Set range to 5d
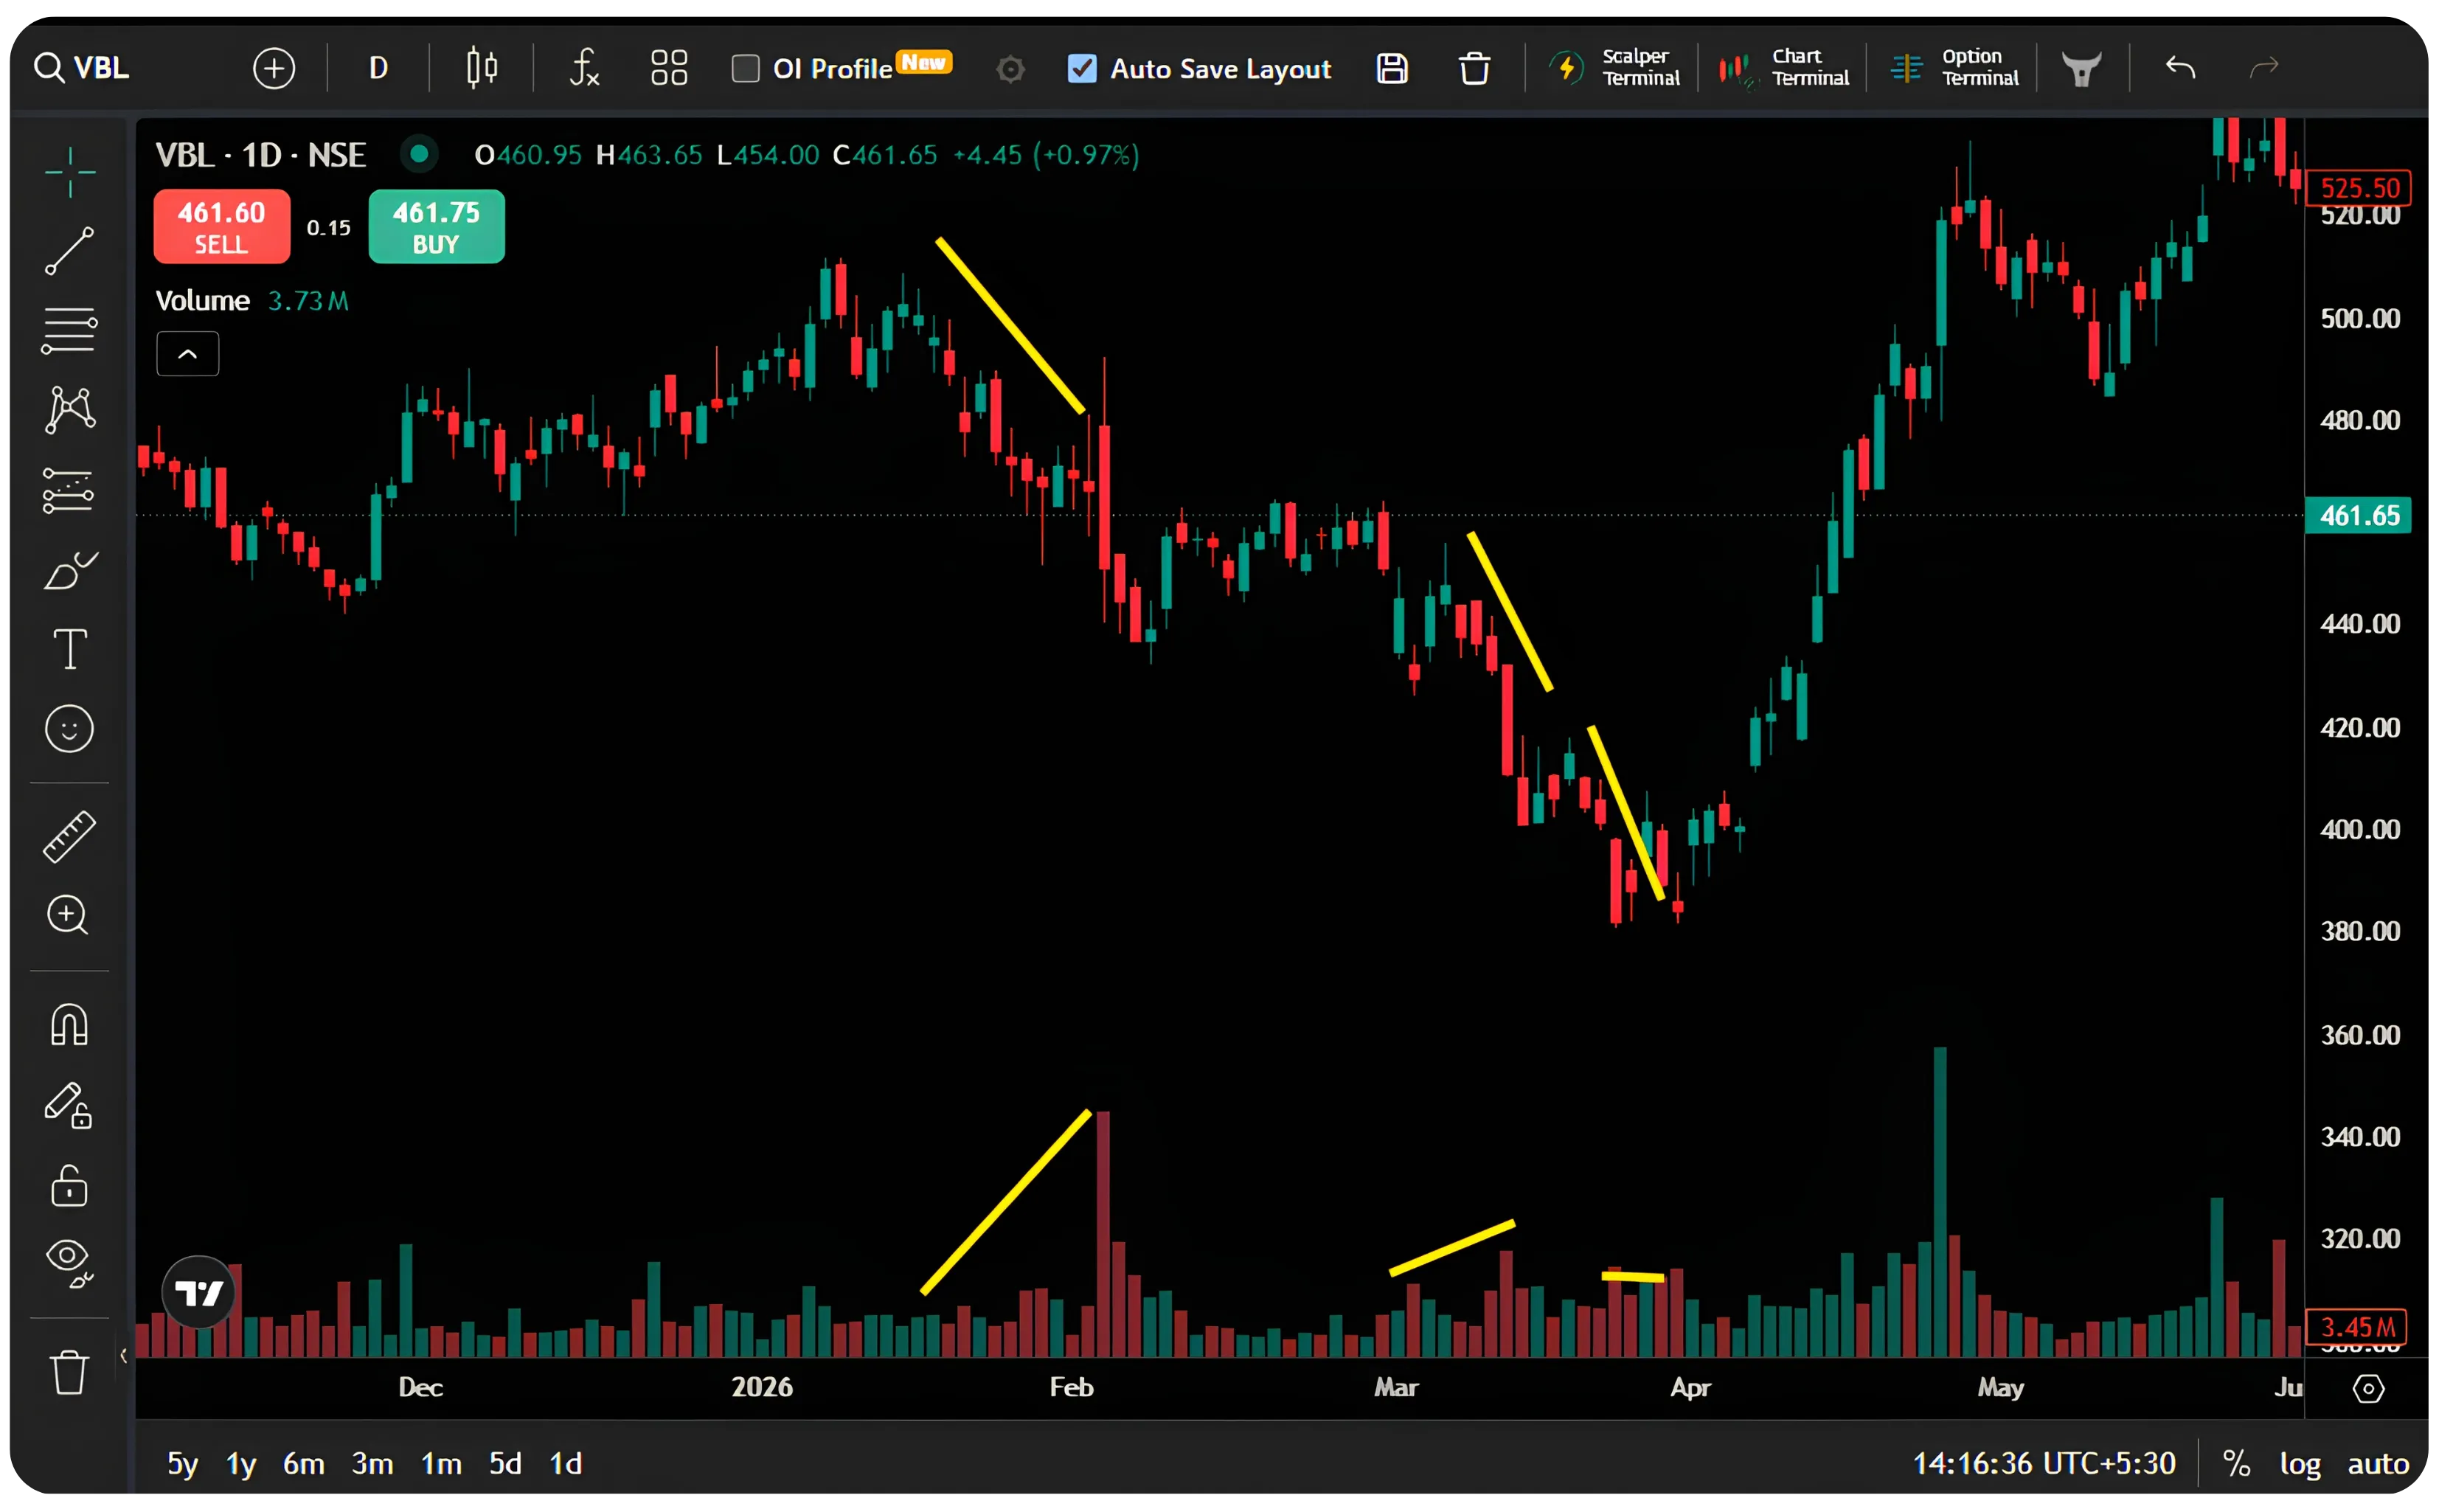 (505, 1466)
